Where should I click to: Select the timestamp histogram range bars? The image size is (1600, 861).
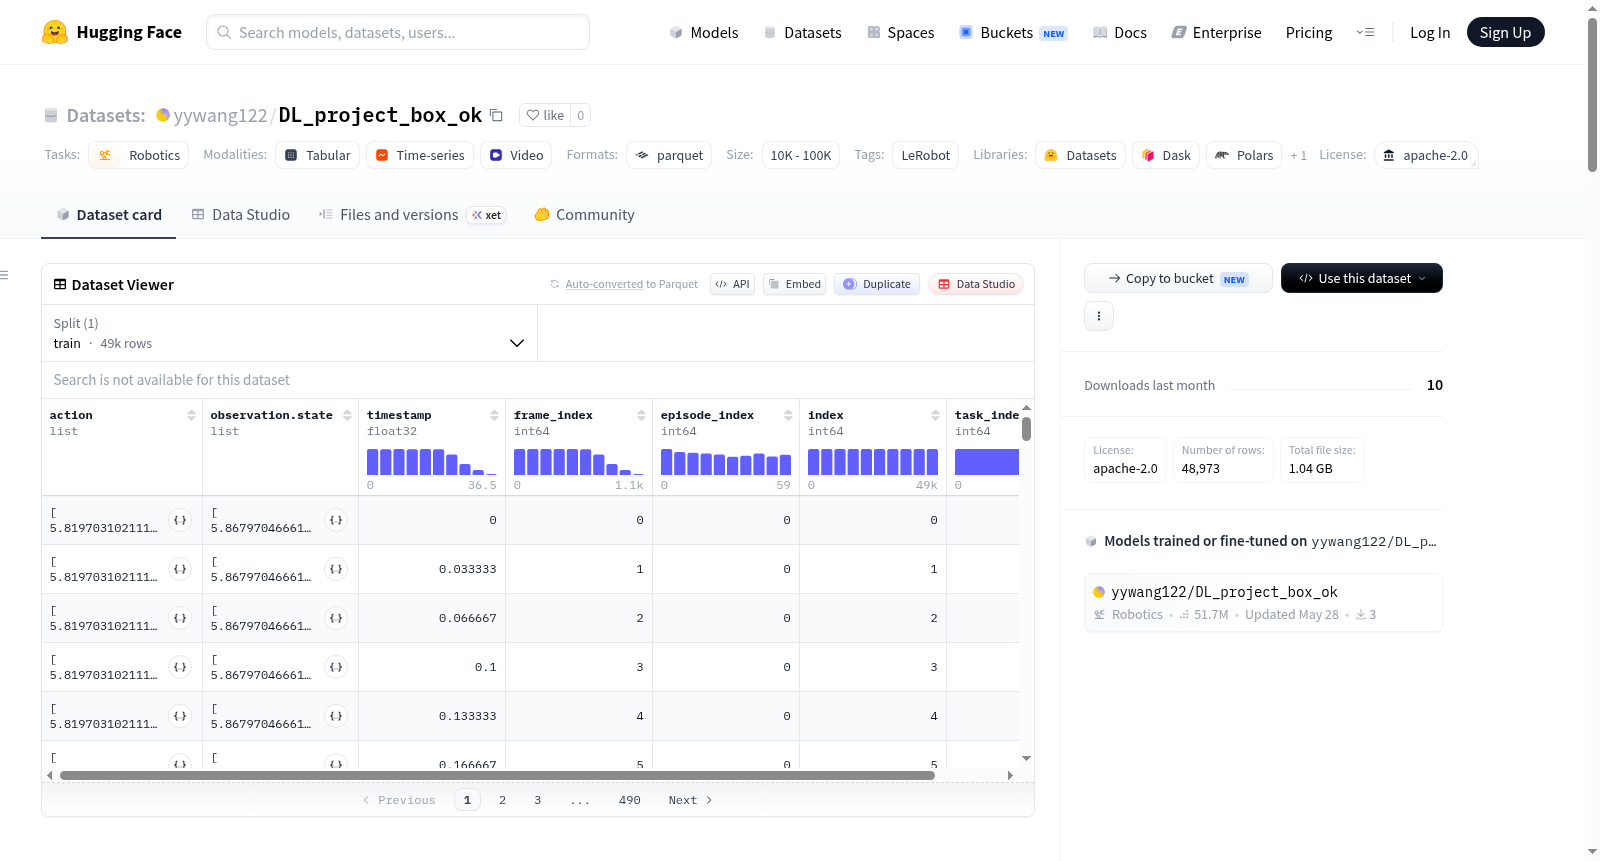pos(432,462)
